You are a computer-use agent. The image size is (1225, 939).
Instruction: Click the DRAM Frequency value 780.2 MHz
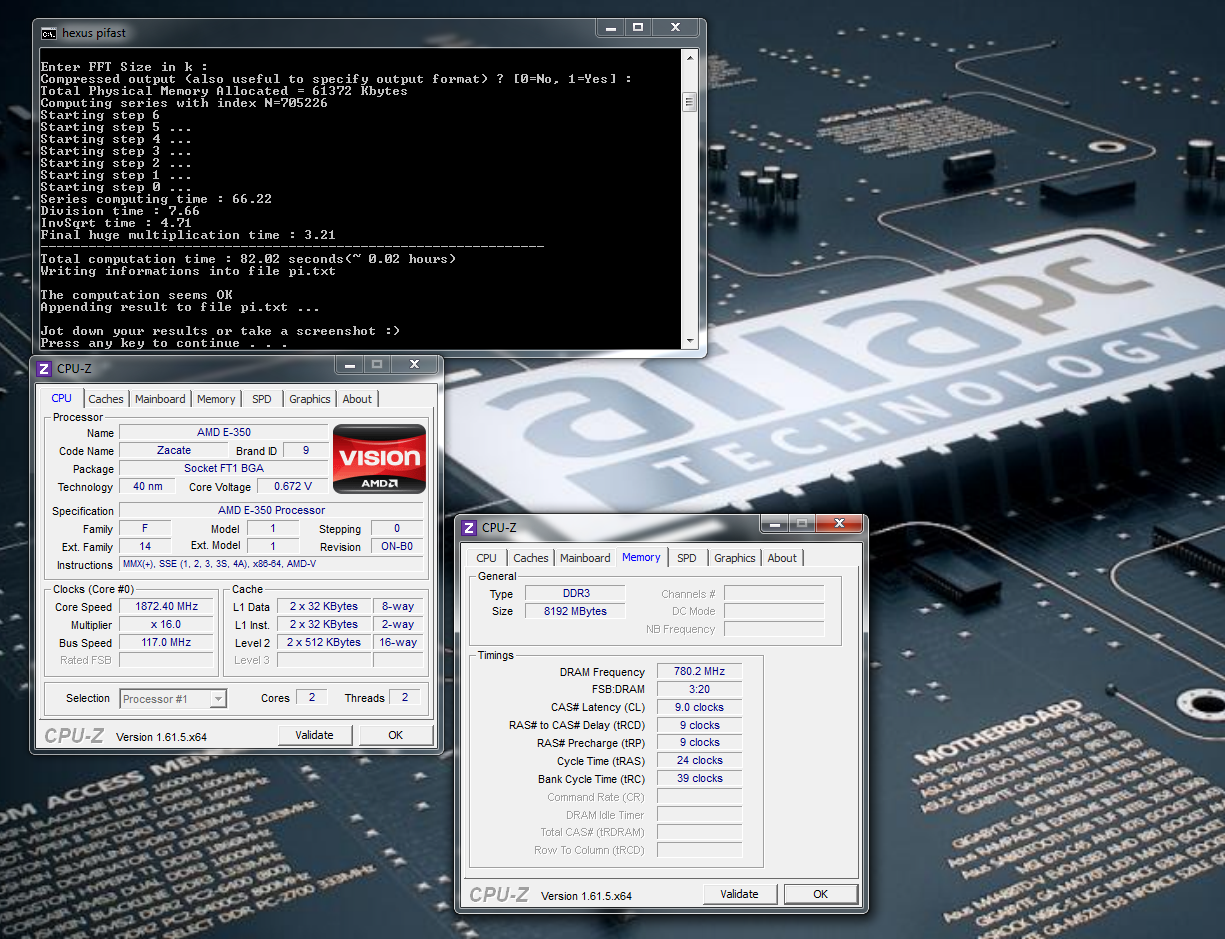pyautogui.click(x=699, y=671)
